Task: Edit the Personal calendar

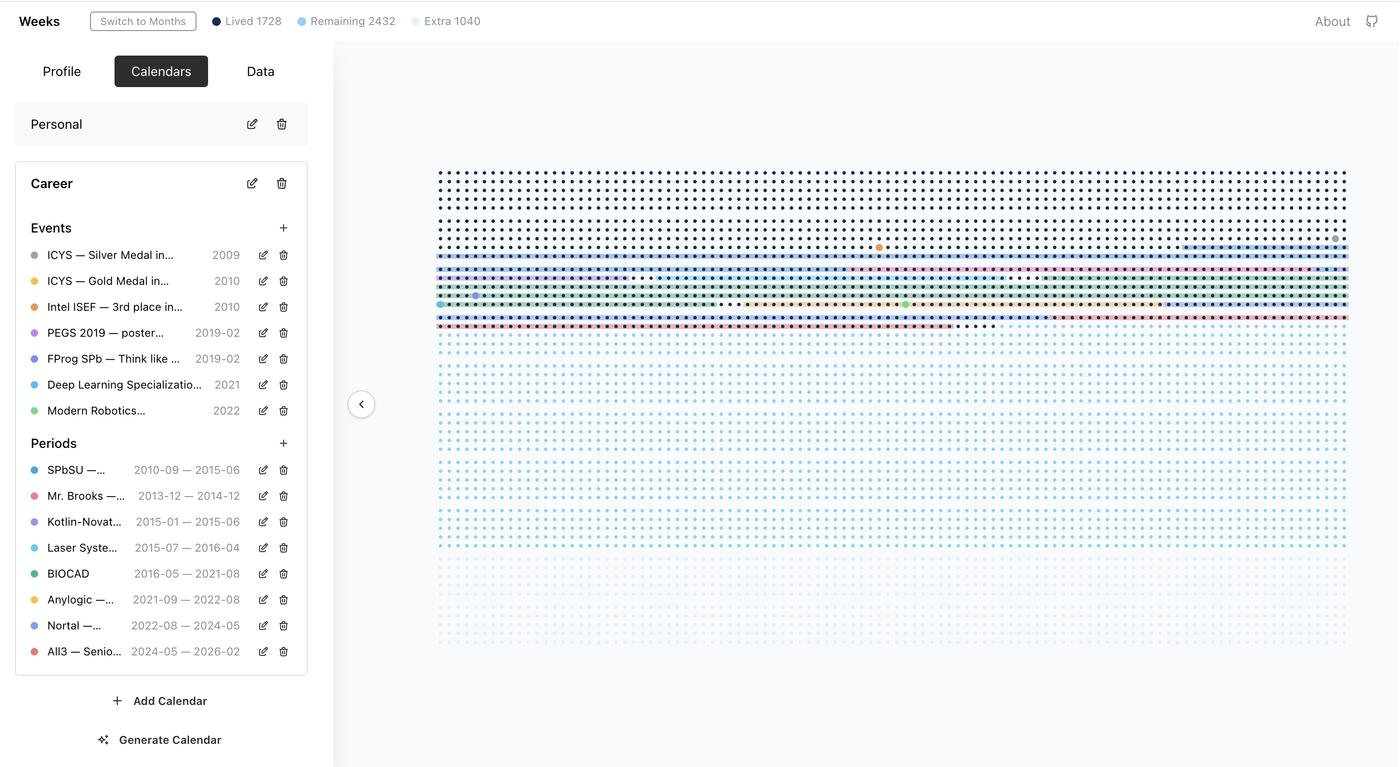Action: pos(252,124)
